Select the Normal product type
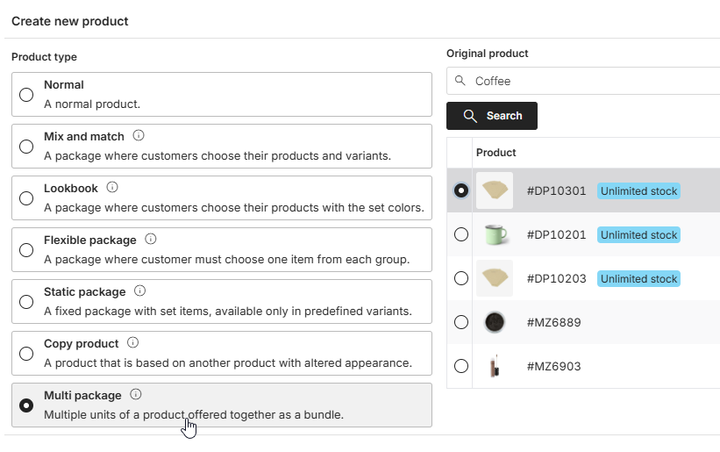 pyautogui.click(x=26, y=94)
